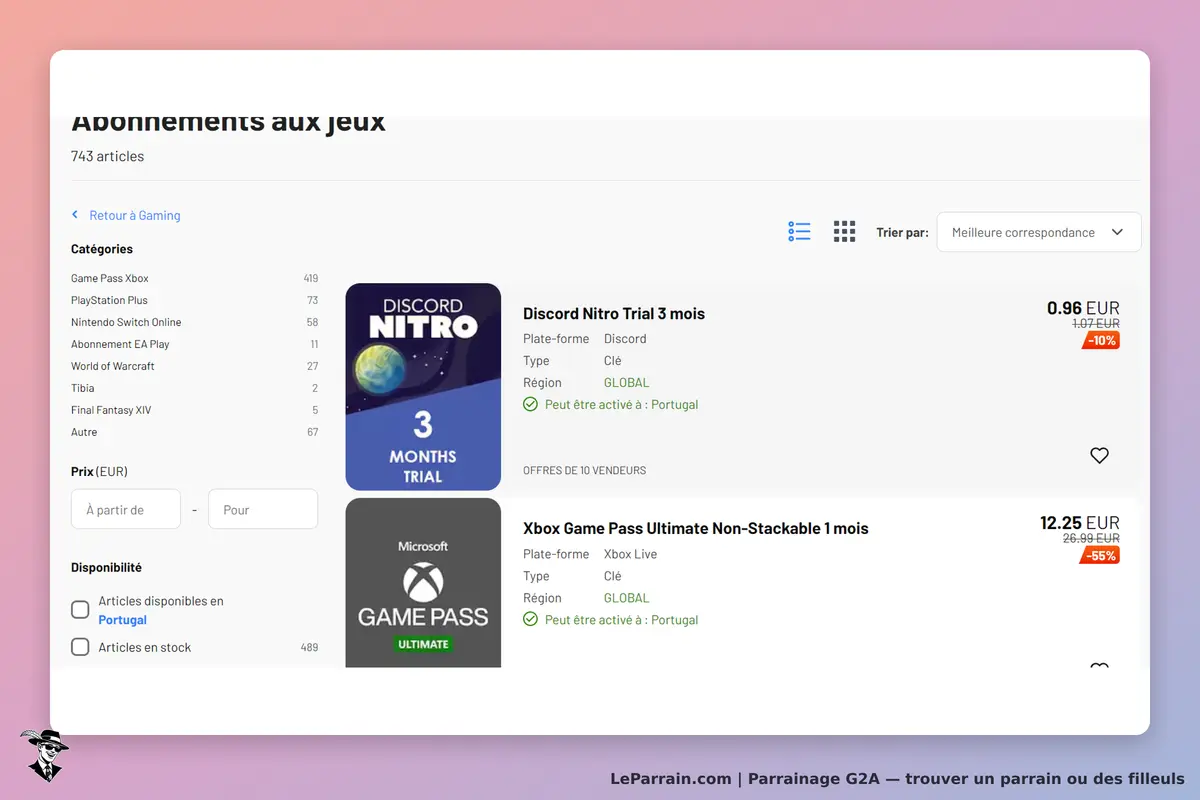Click crossed-out 1.07 EUR old price
Screen dimensions: 1200x800
[x=1096, y=324]
